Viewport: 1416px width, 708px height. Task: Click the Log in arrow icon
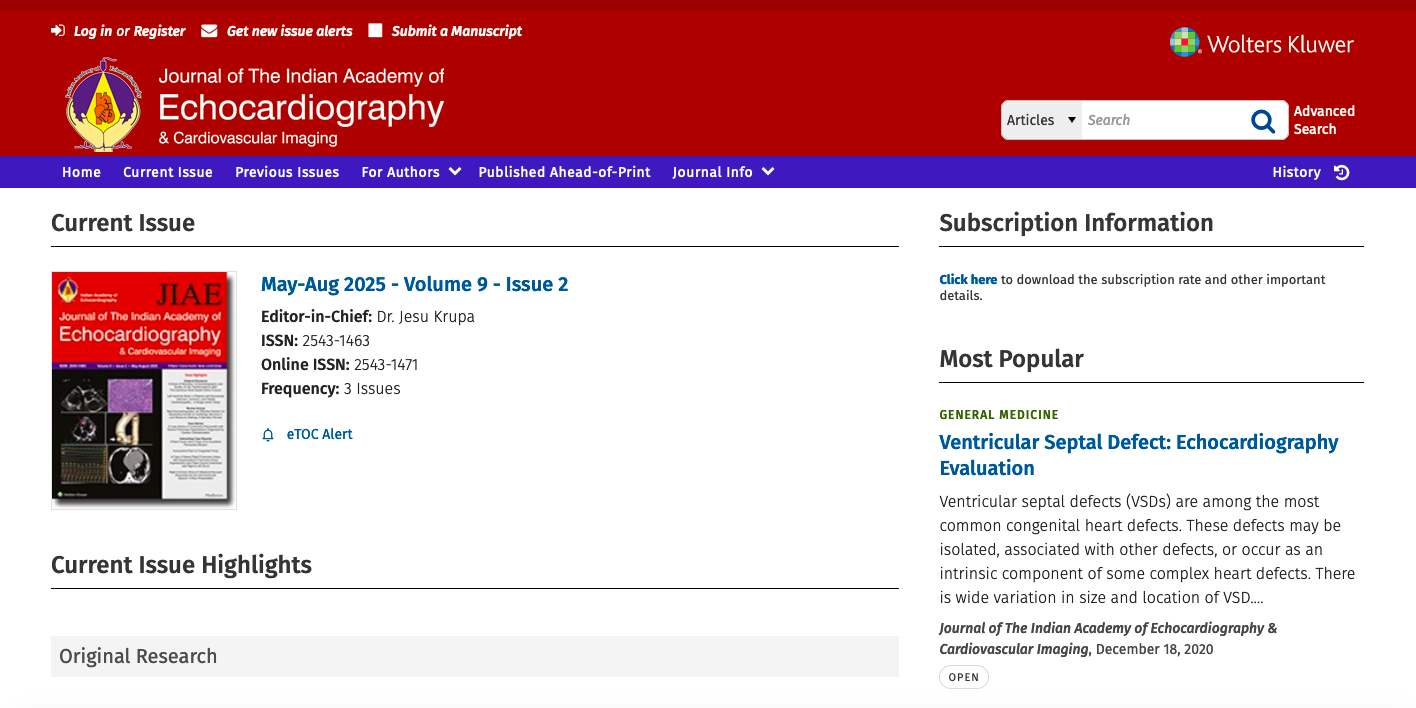58,31
